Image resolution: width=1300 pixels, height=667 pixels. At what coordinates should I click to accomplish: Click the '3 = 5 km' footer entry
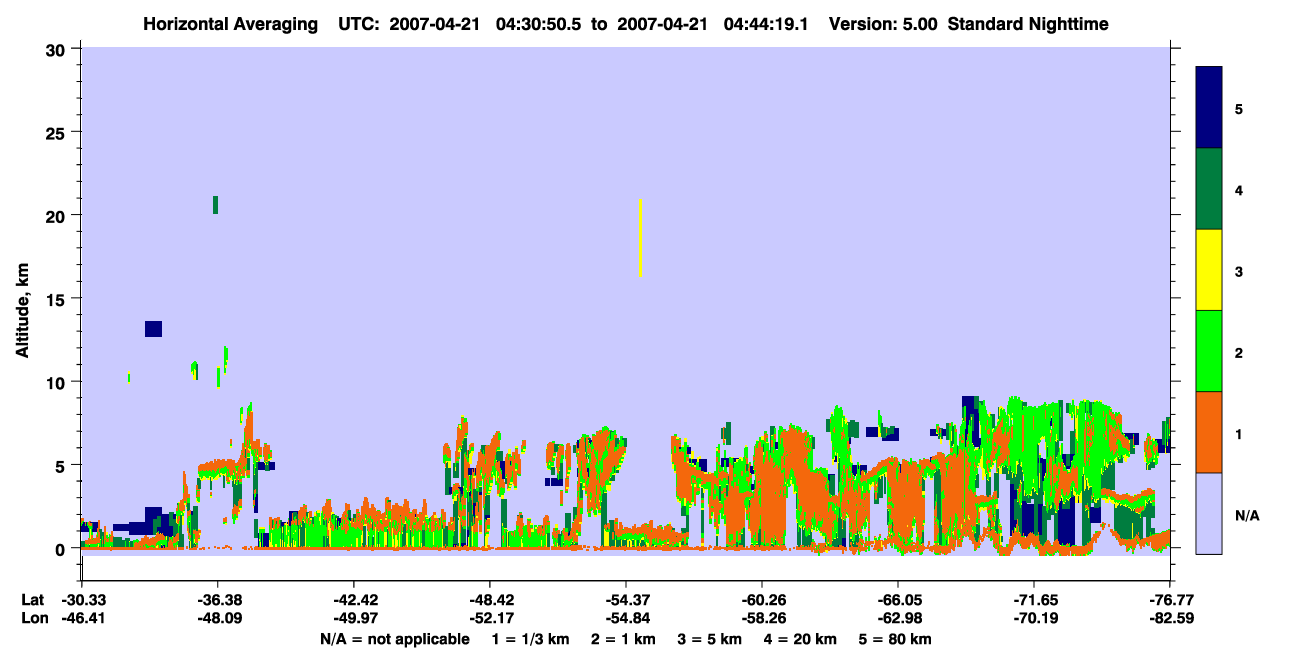[x=710, y=639]
